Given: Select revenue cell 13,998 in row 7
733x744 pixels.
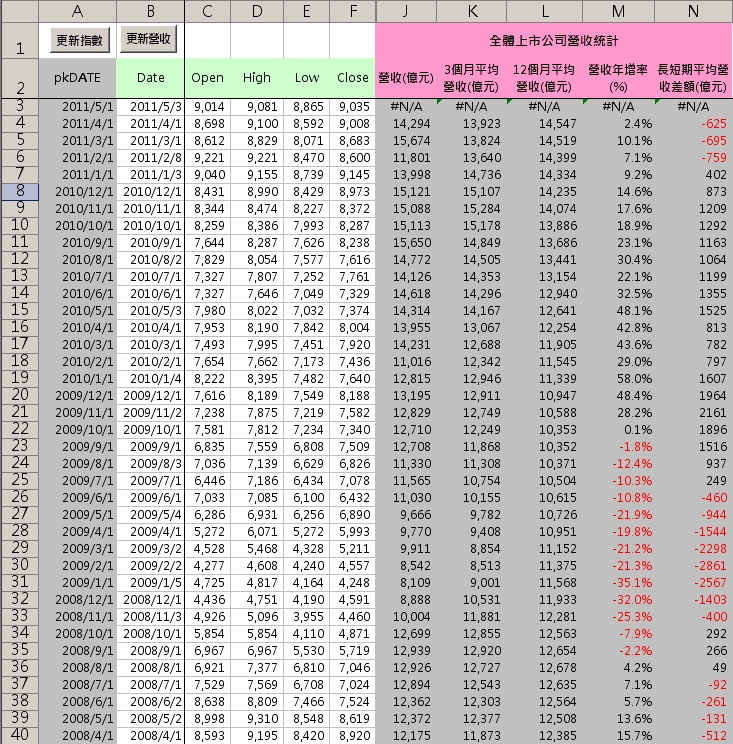Looking at the screenshot, I should 406,175.
